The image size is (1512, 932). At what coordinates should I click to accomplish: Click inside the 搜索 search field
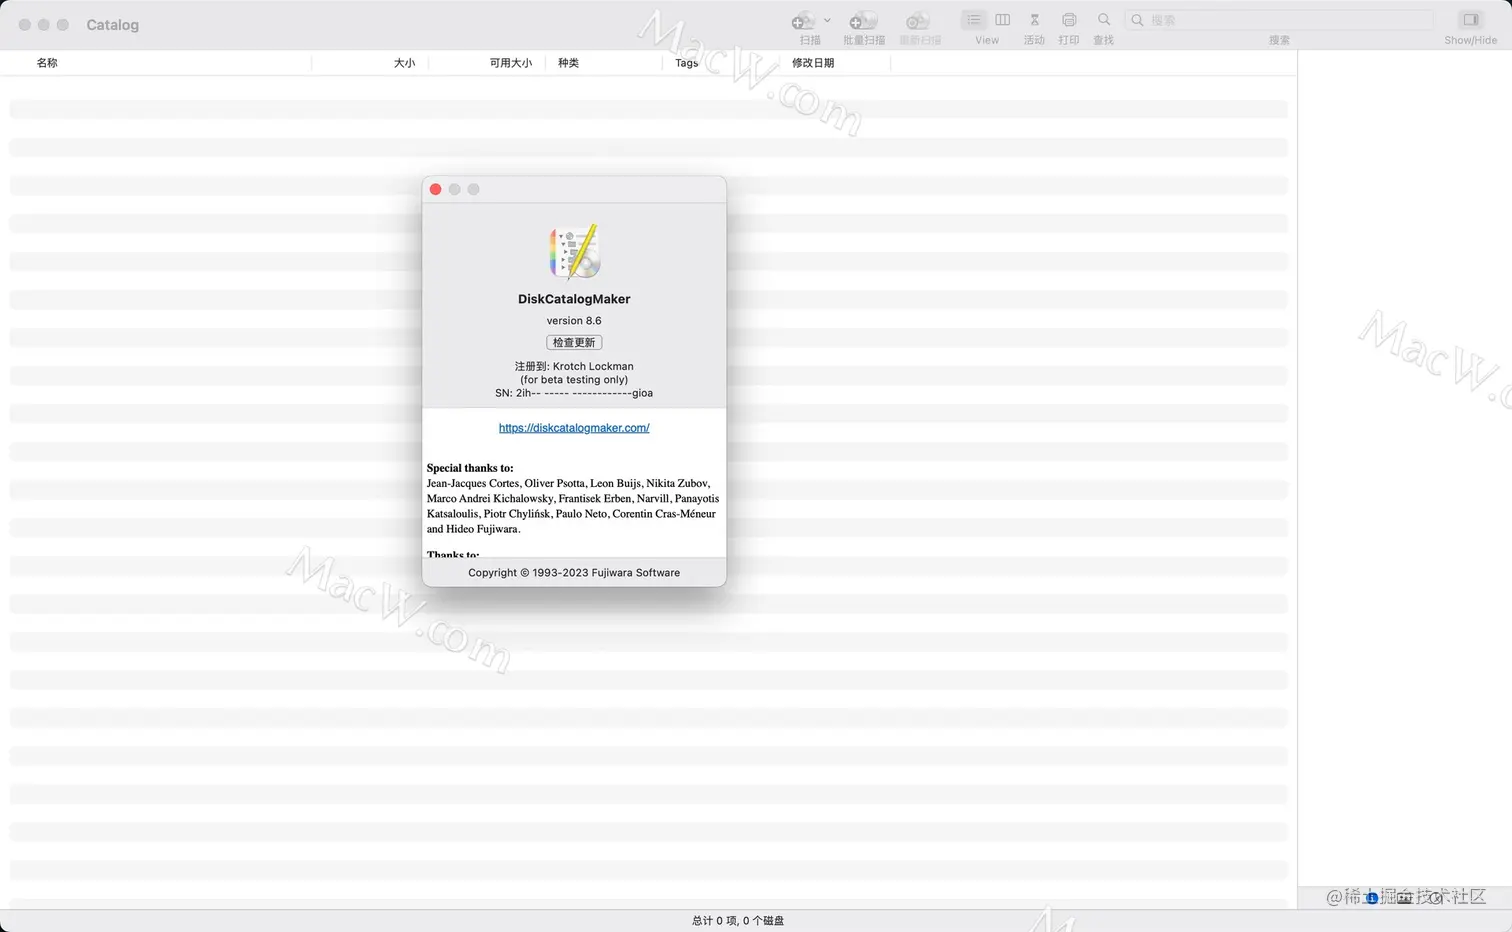(x=1280, y=20)
